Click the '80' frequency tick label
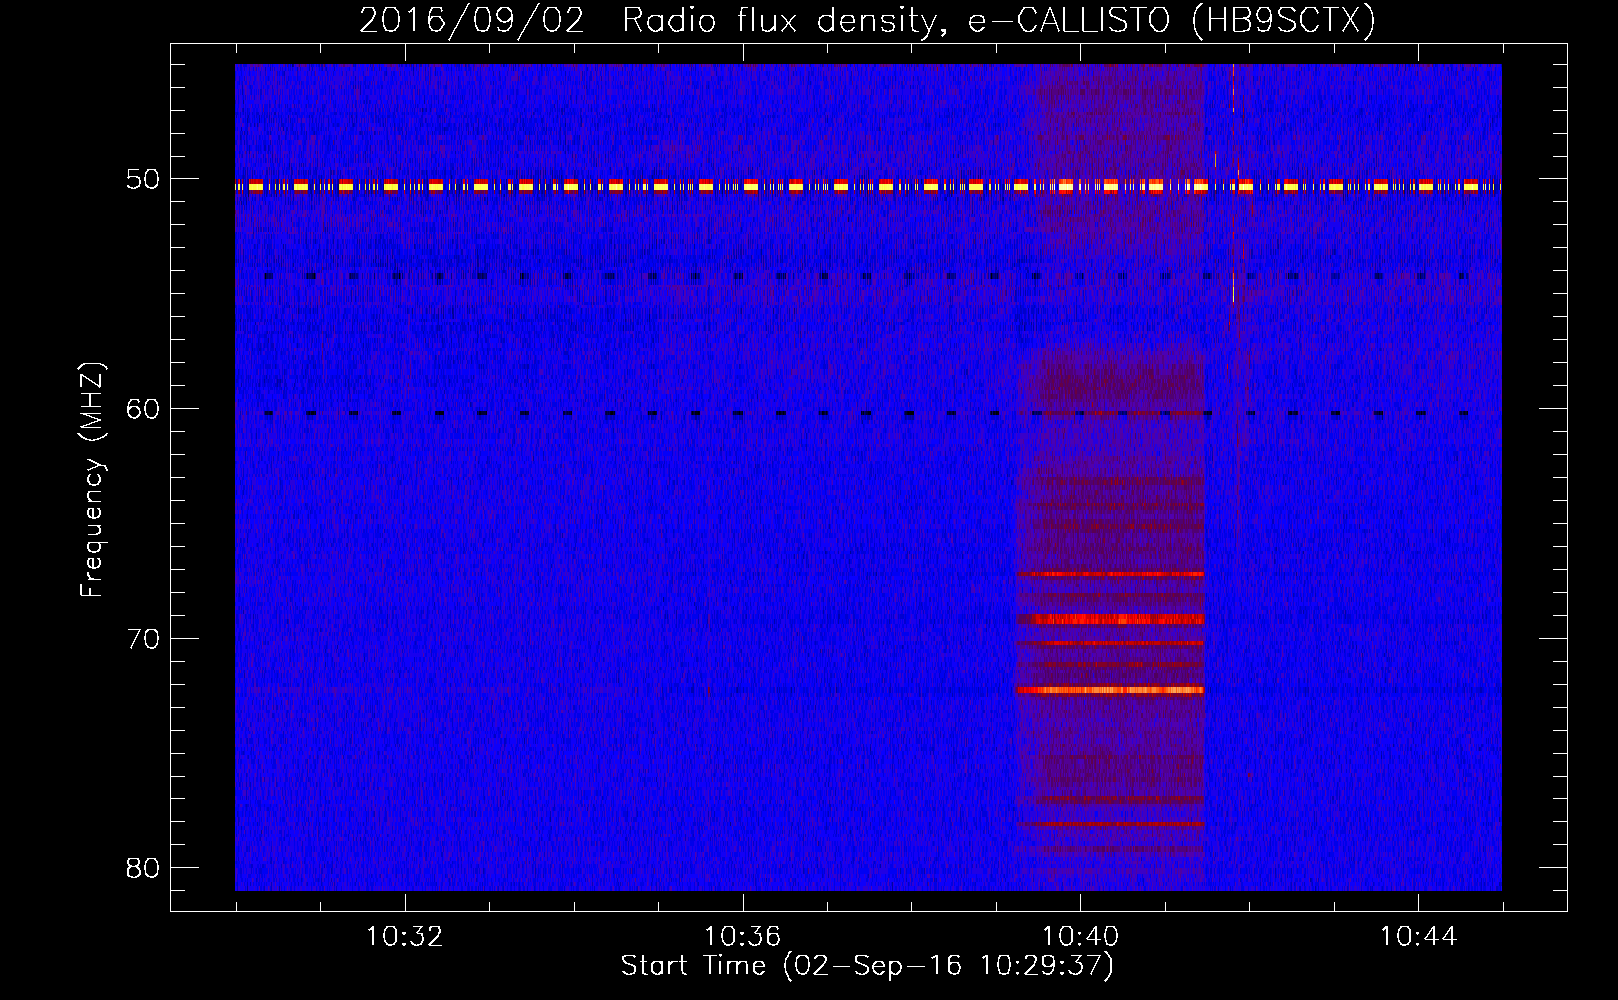The image size is (1618, 1000). pyautogui.click(x=143, y=868)
